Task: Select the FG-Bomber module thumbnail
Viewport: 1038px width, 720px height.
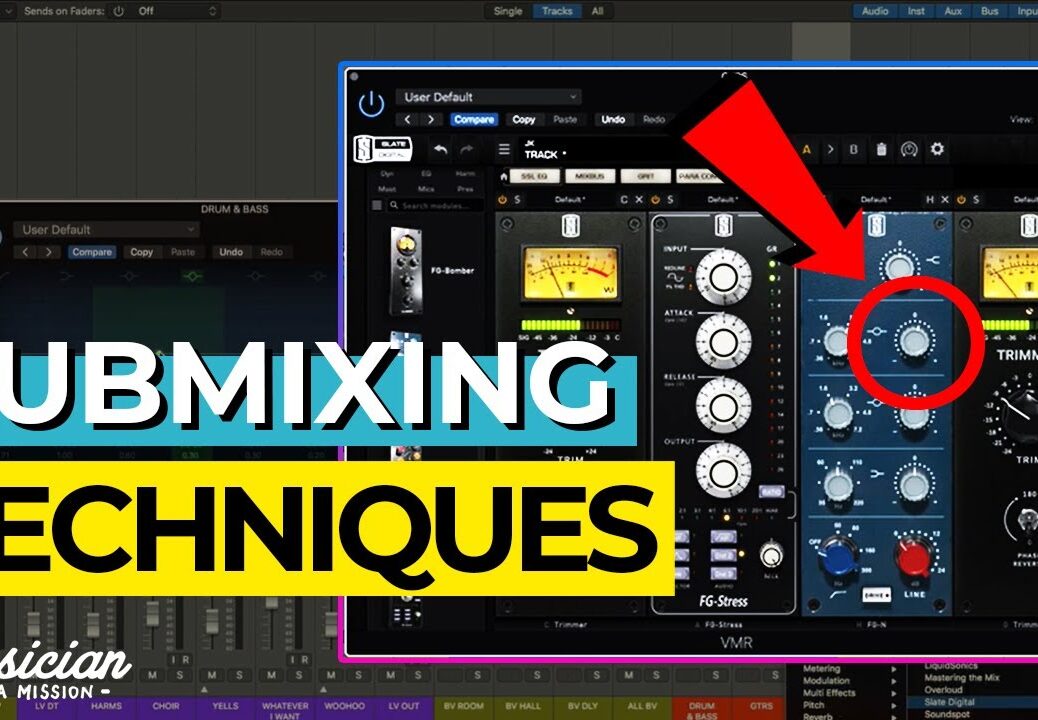Action: pos(406,271)
